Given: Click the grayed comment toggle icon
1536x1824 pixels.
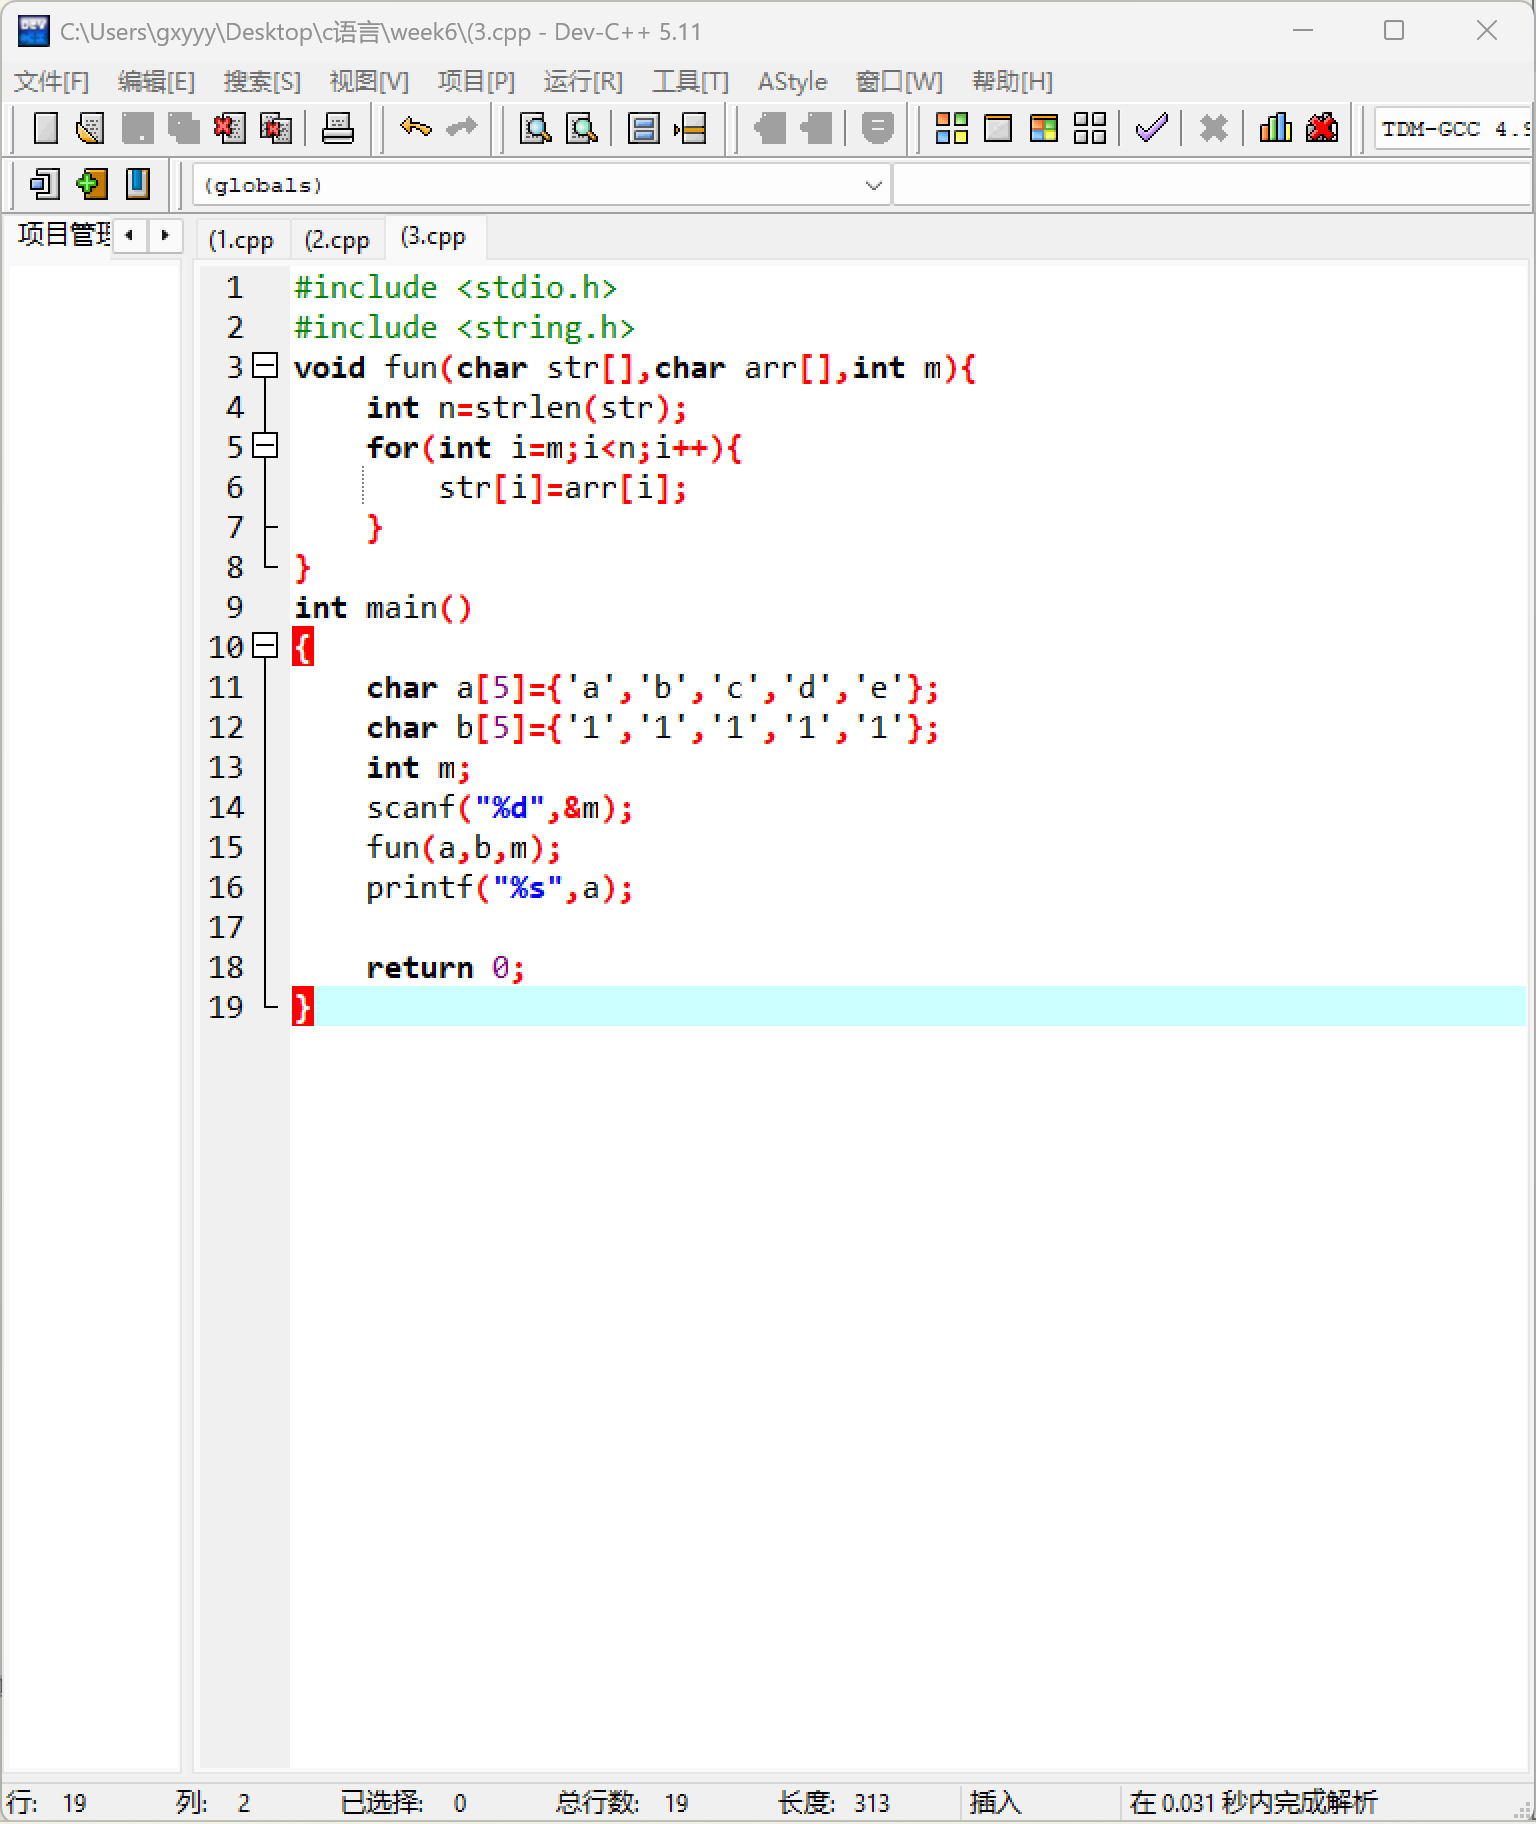Looking at the screenshot, I should (877, 128).
